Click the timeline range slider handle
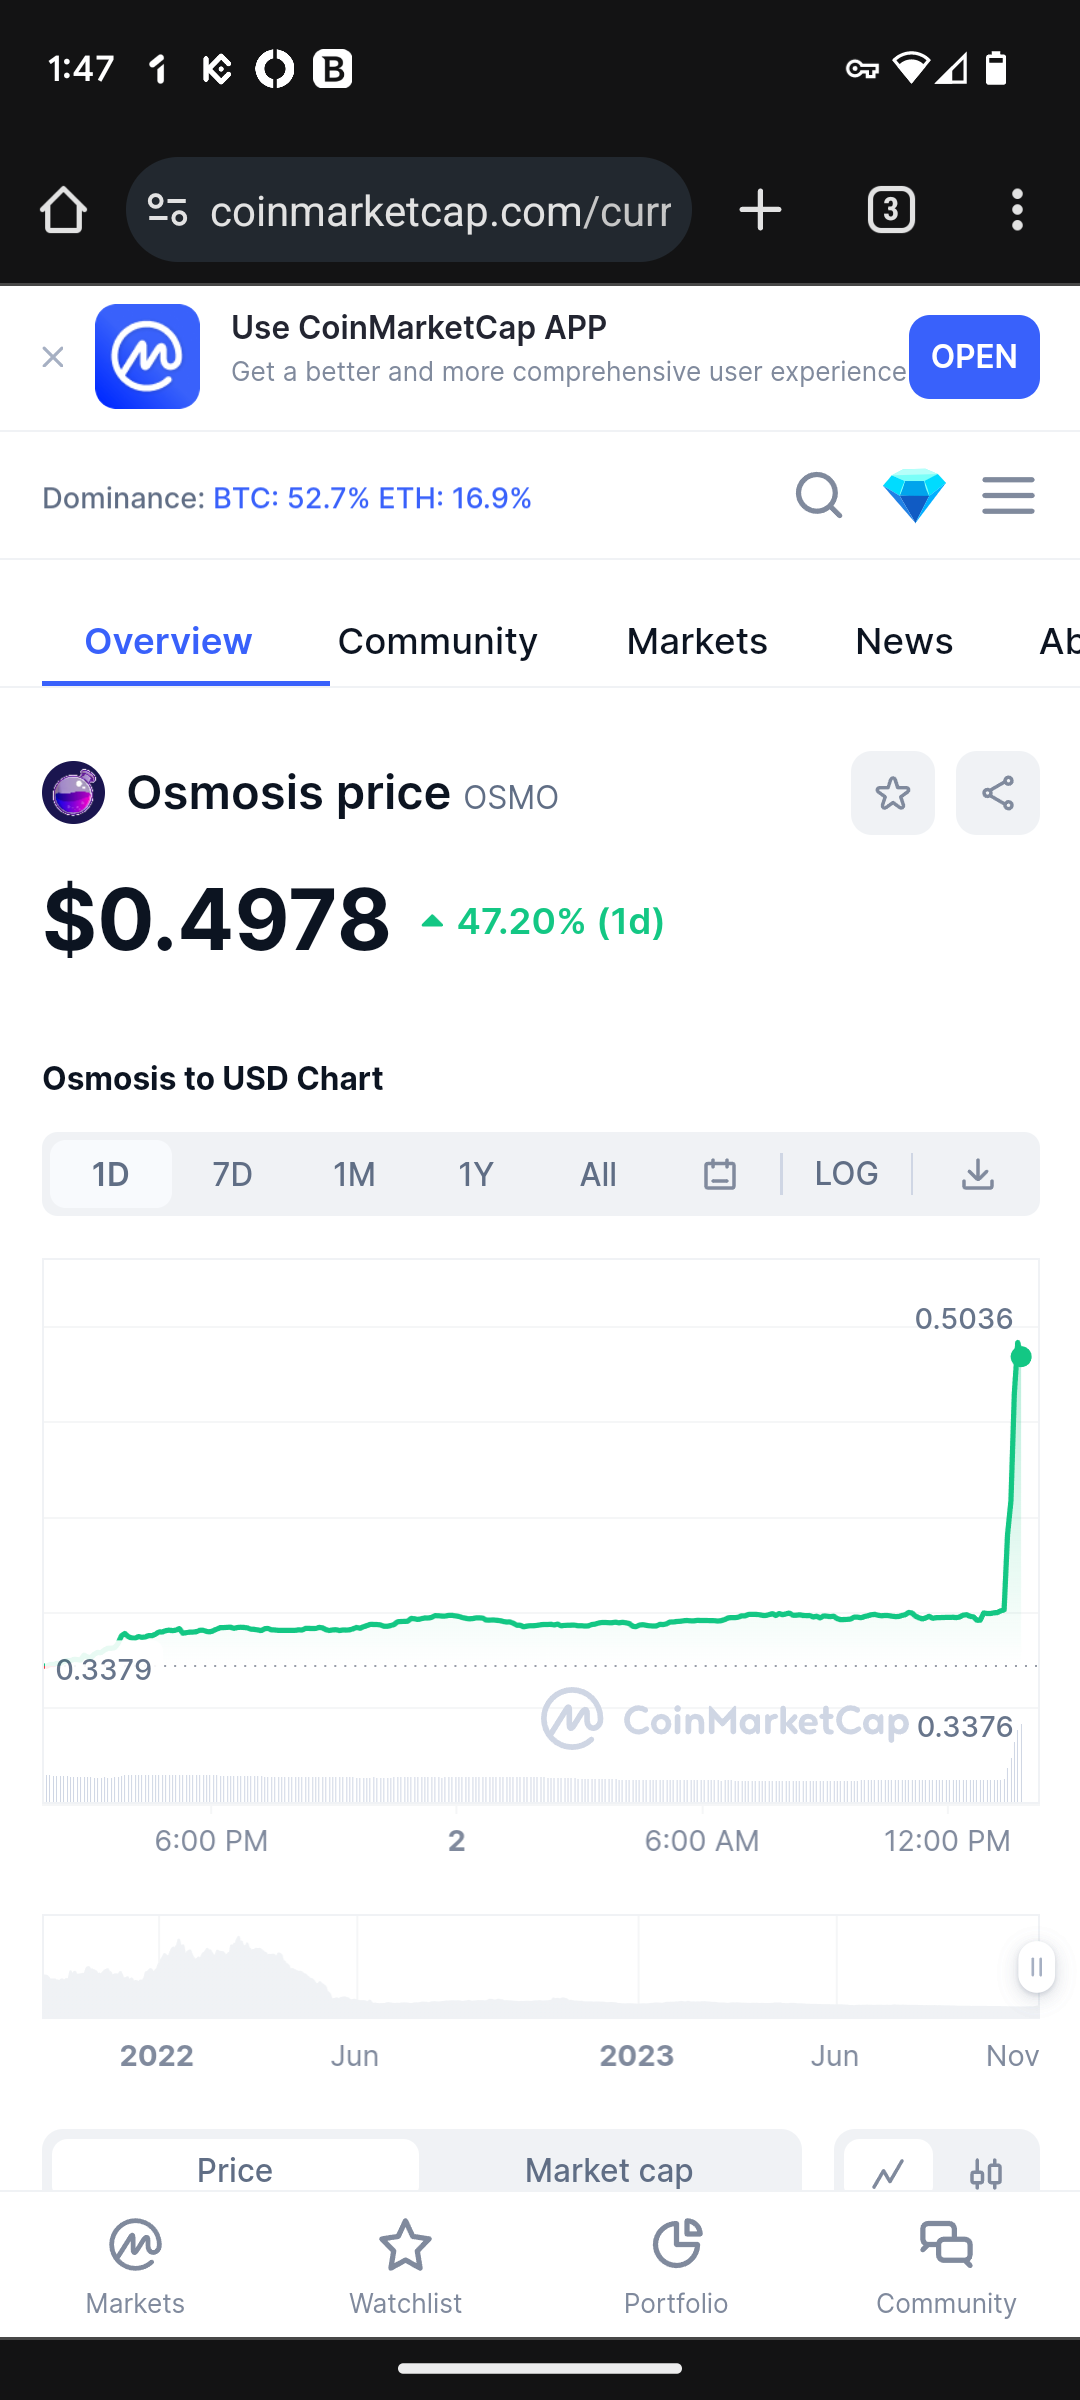Screen dimensions: 1080x2400 pyautogui.click(x=1036, y=1967)
